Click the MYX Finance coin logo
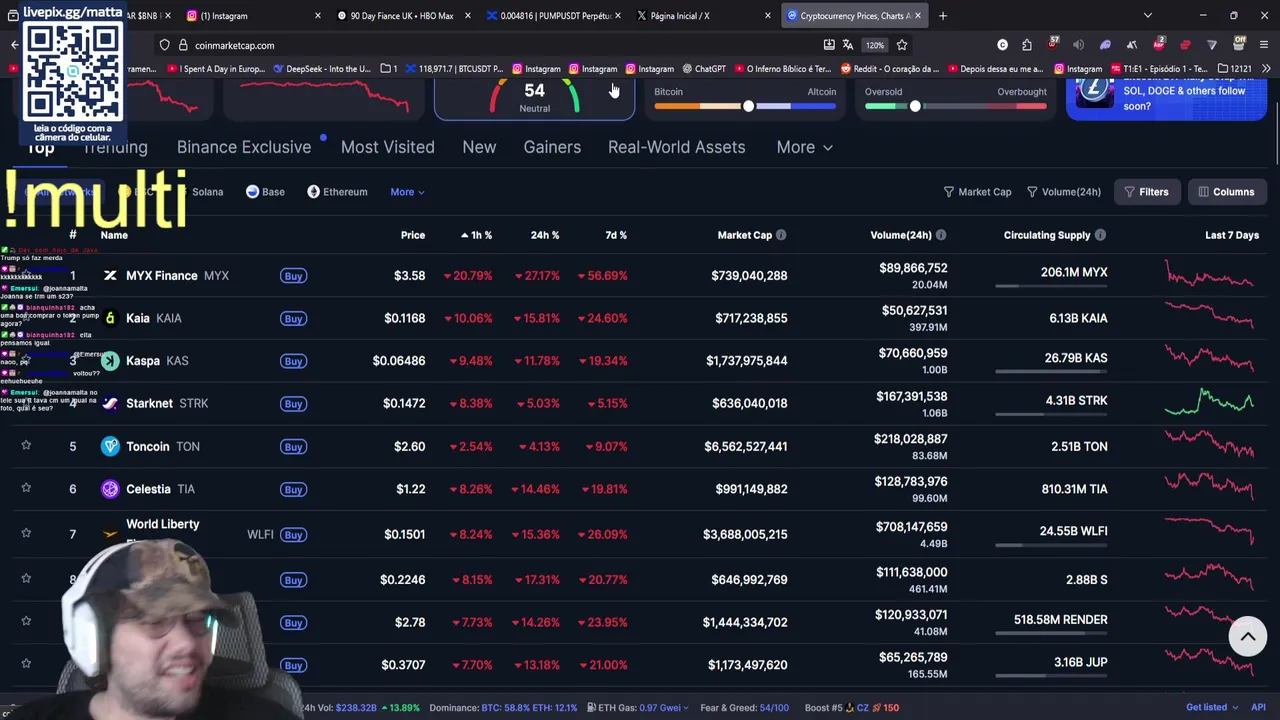The width and height of the screenshot is (1280, 720). (x=110, y=275)
